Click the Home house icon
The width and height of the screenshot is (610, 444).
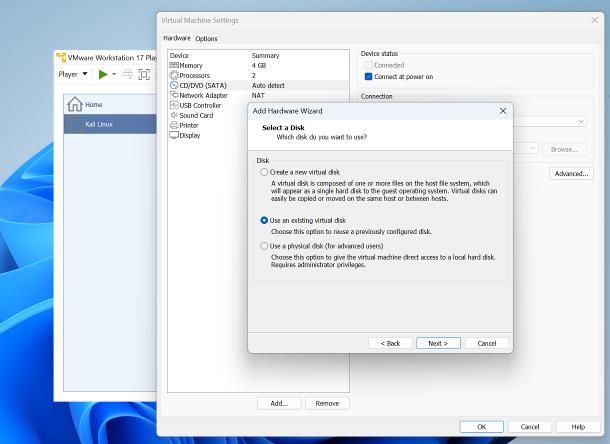click(75, 104)
